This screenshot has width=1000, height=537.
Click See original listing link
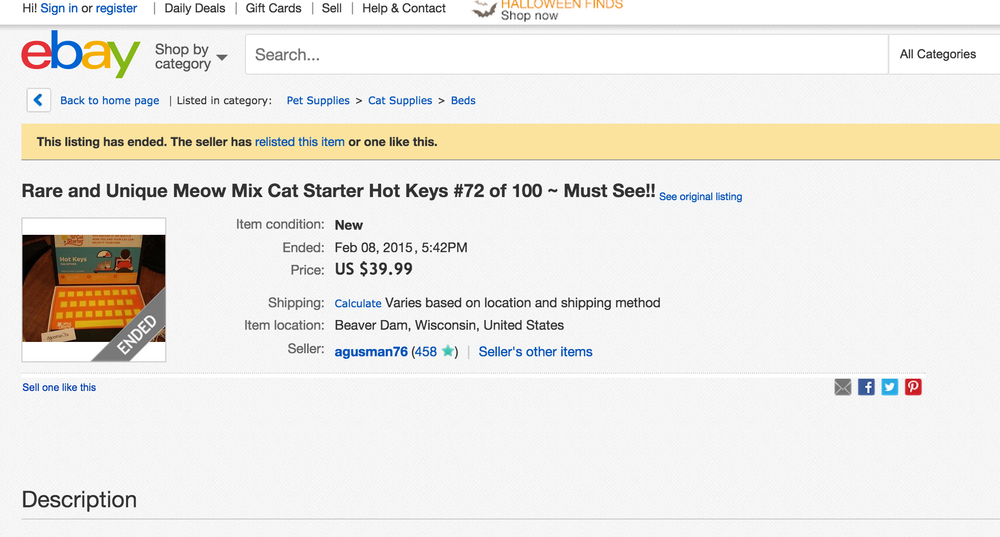(x=700, y=196)
